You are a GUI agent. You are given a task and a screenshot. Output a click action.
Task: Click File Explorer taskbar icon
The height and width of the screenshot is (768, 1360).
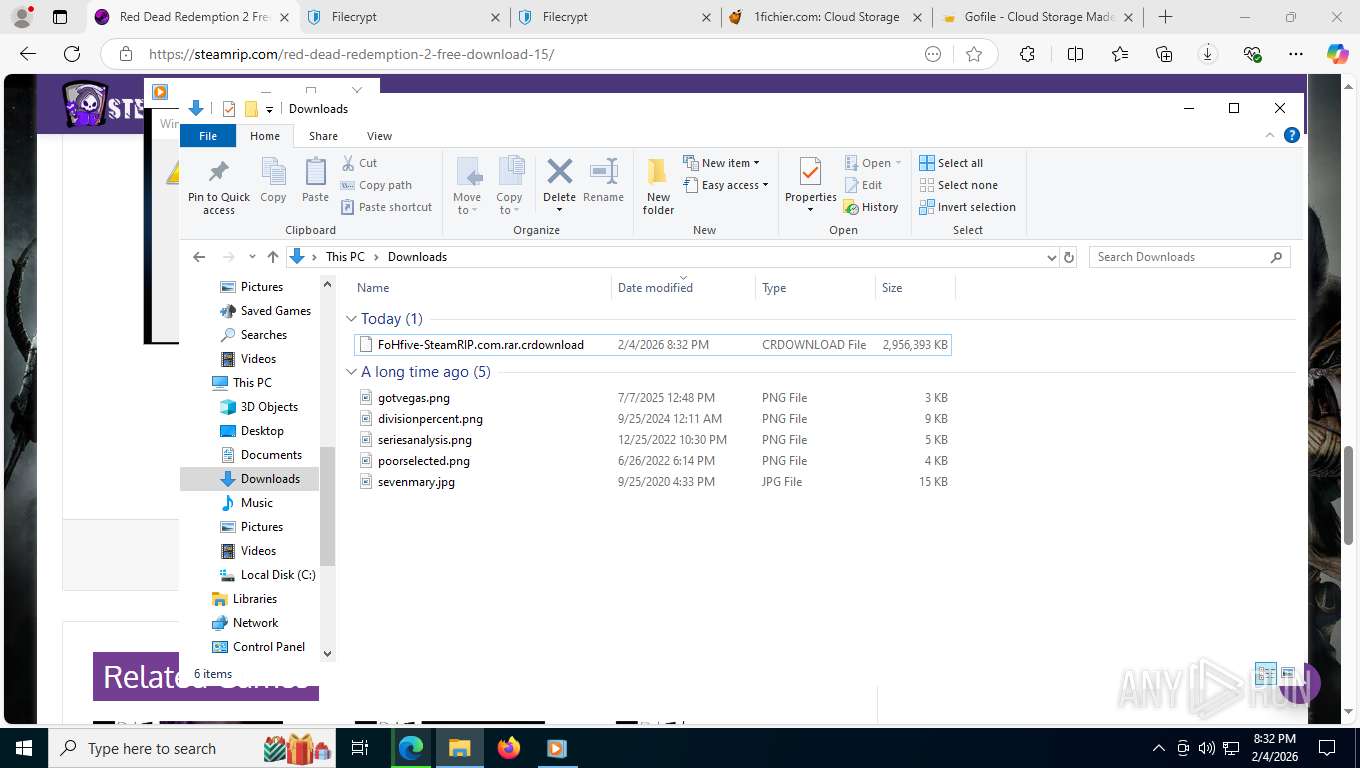[x=459, y=748]
